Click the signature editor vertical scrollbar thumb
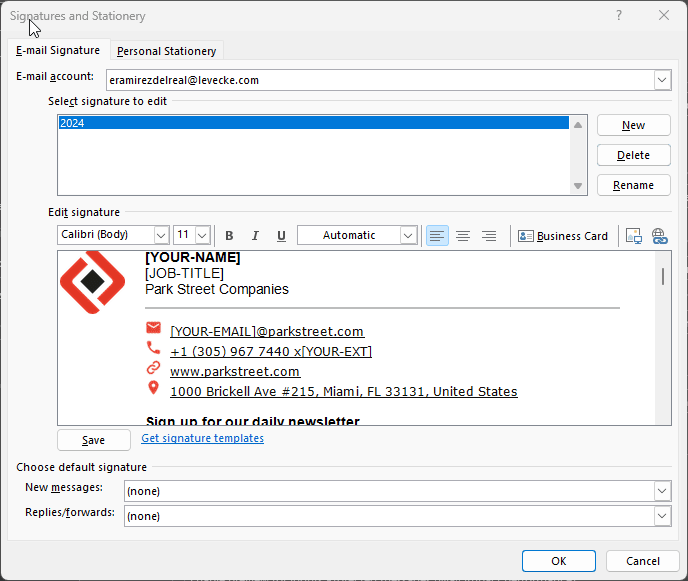The height and width of the screenshot is (581, 688). 663,276
